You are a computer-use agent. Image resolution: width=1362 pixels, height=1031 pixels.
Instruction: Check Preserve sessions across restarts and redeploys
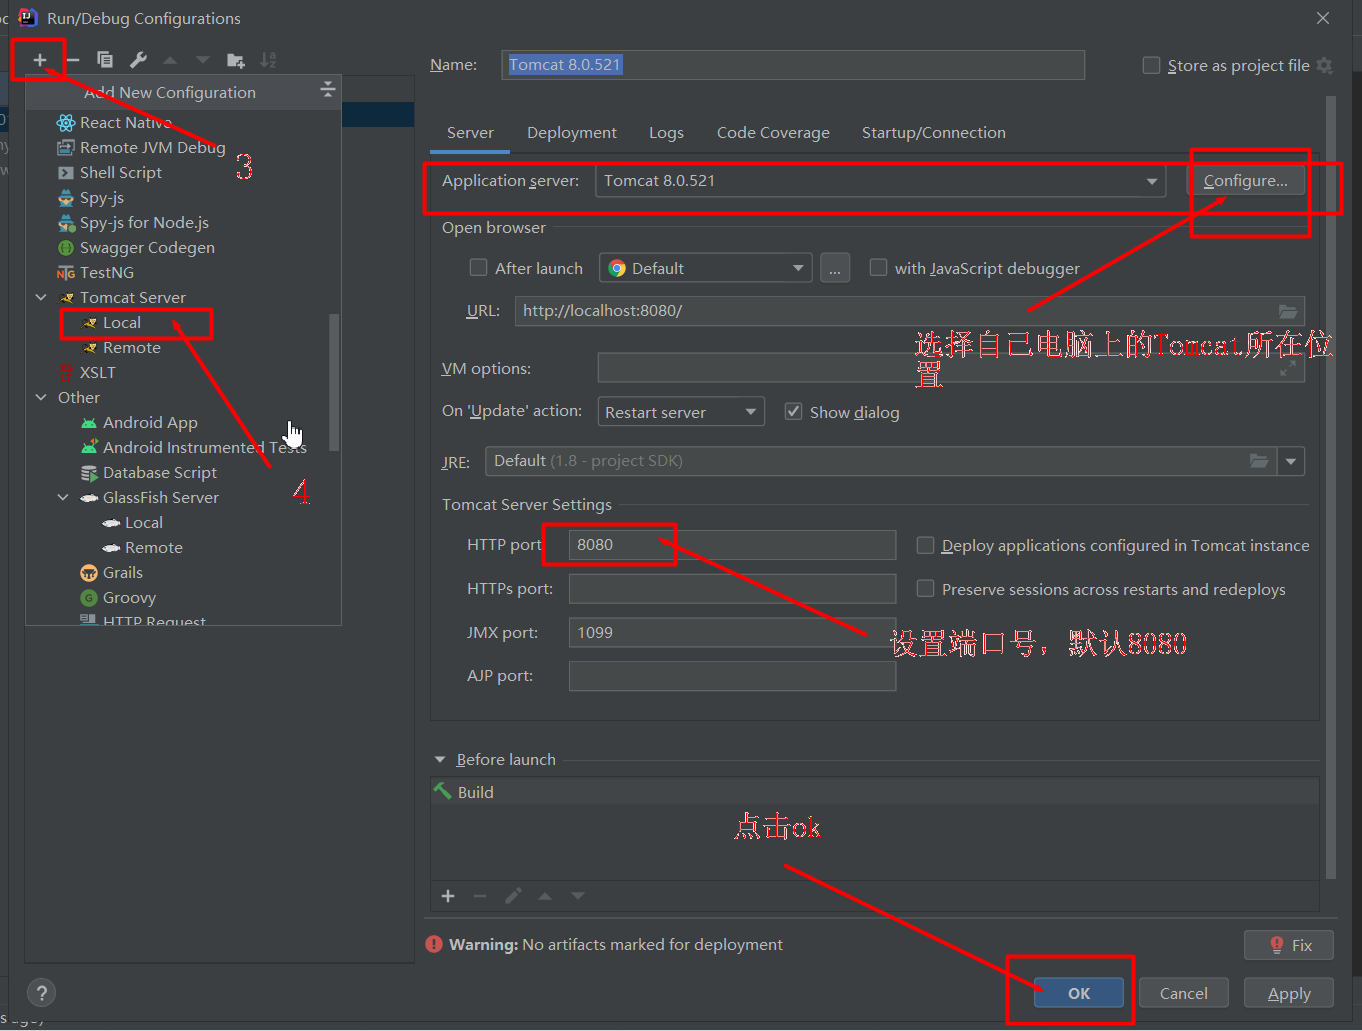click(x=925, y=589)
